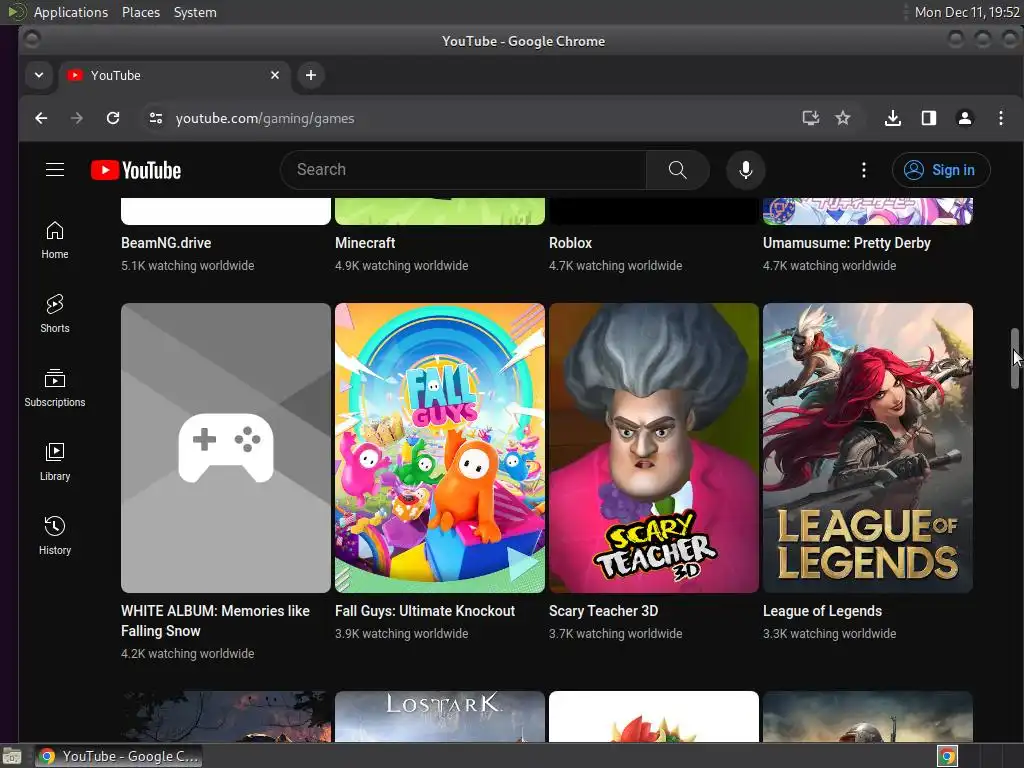Open Shorts from sidebar

pyautogui.click(x=55, y=314)
